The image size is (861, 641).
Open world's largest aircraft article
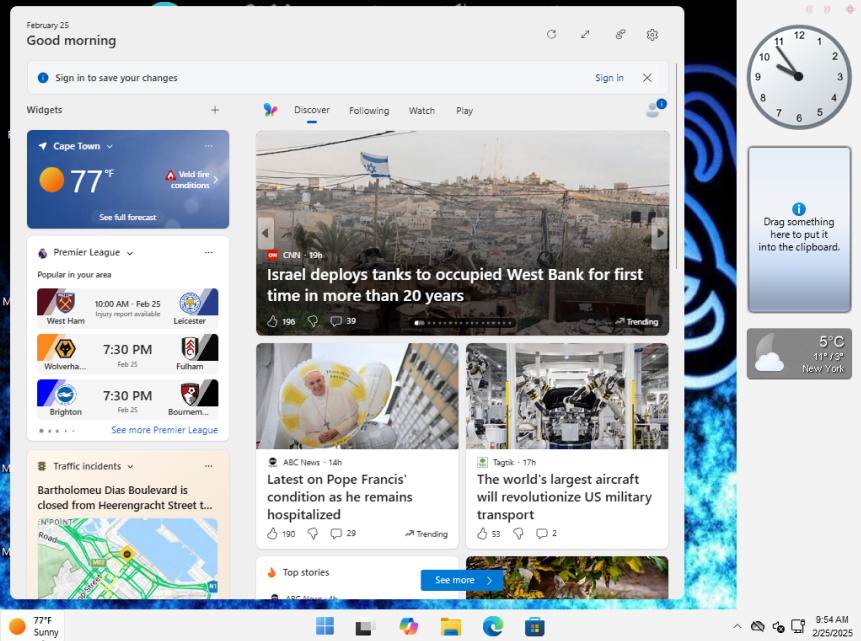pyautogui.click(x=564, y=497)
